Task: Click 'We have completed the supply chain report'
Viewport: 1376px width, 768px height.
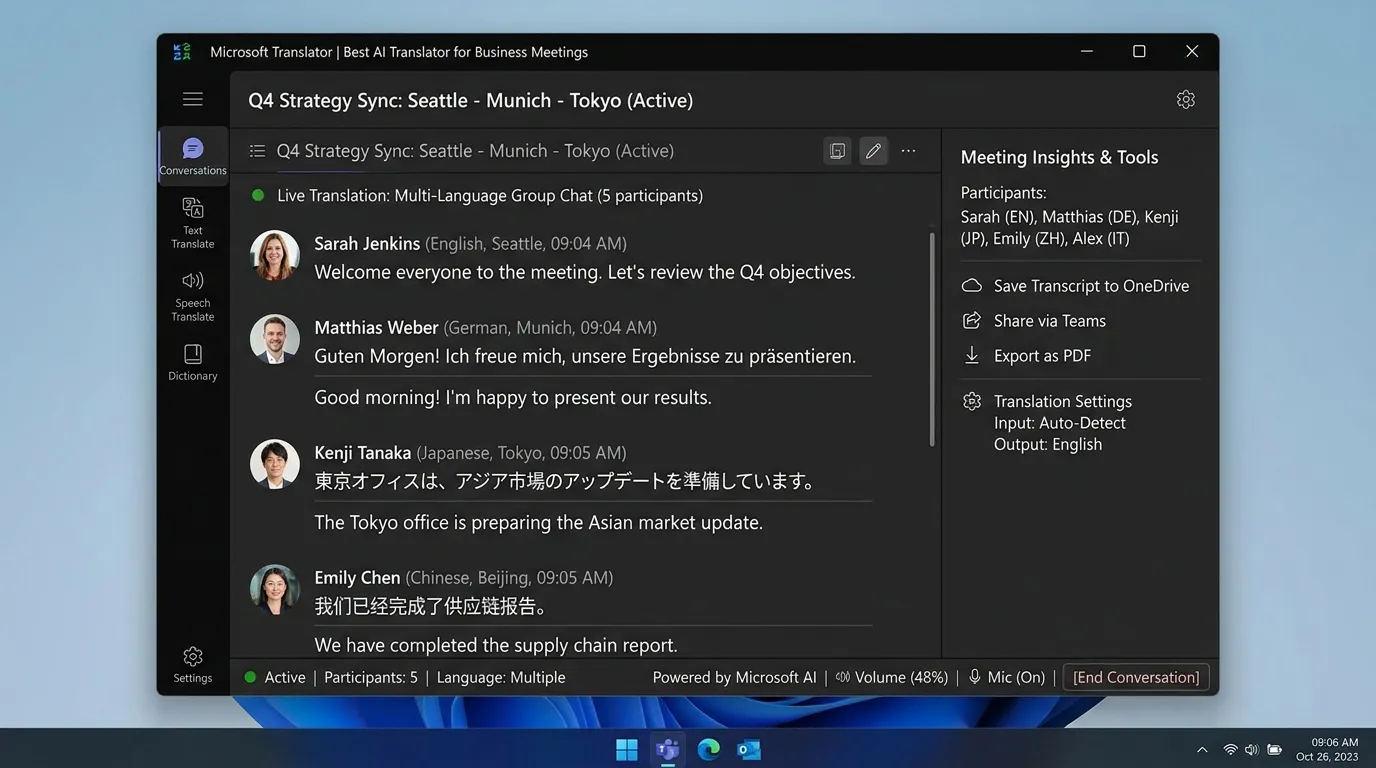Action: (x=496, y=645)
